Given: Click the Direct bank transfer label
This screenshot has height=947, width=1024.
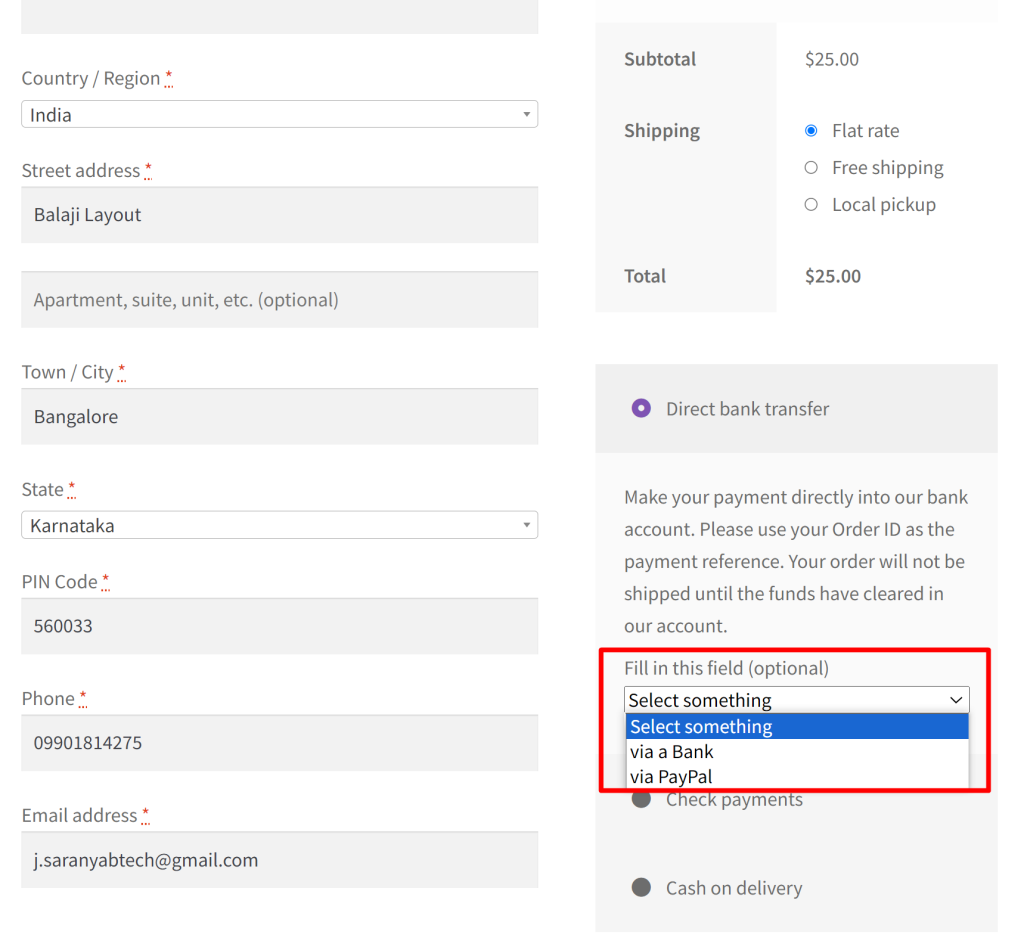Looking at the screenshot, I should [748, 409].
